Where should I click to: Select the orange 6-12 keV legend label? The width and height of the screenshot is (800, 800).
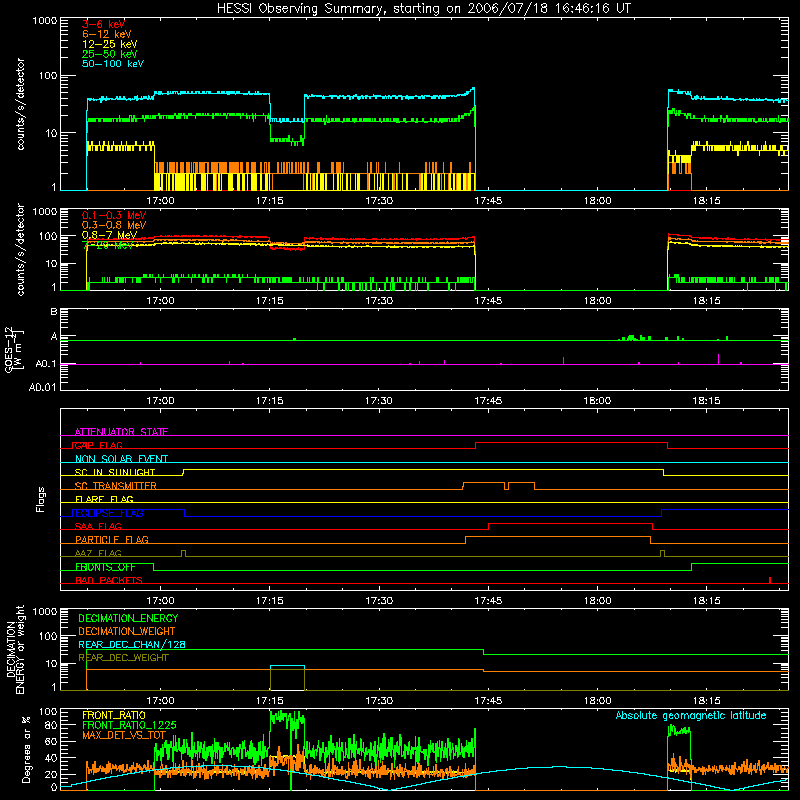pyautogui.click(x=107, y=34)
